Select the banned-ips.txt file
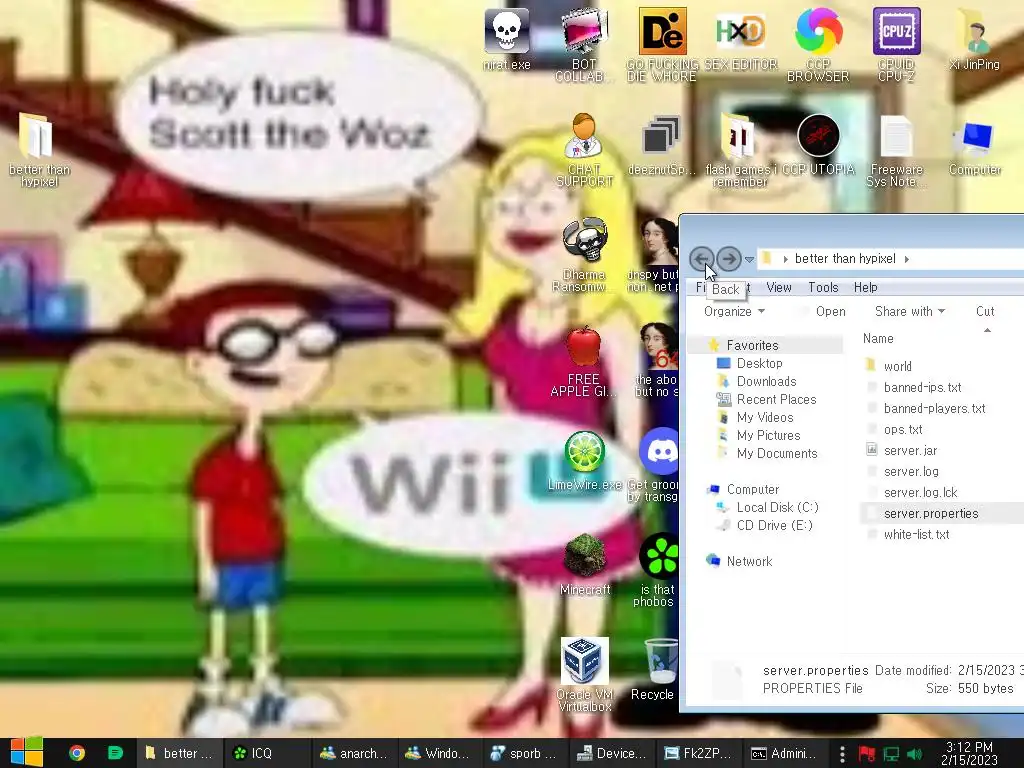1024x768 pixels. click(x=922, y=387)
